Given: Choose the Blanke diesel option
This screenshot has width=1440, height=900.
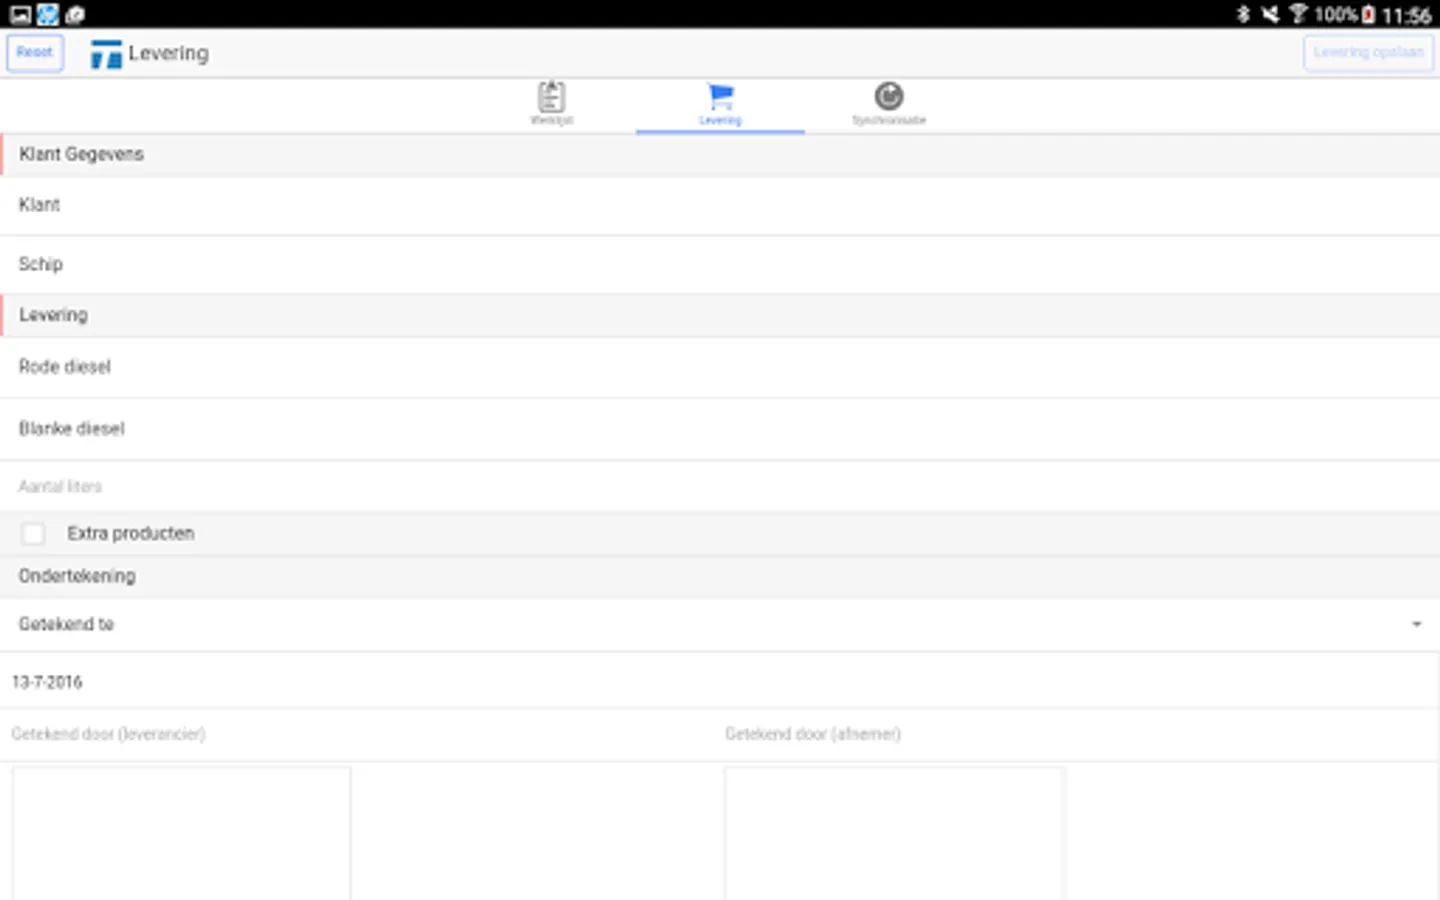Looking at the screenshot, I should (720, 429).
